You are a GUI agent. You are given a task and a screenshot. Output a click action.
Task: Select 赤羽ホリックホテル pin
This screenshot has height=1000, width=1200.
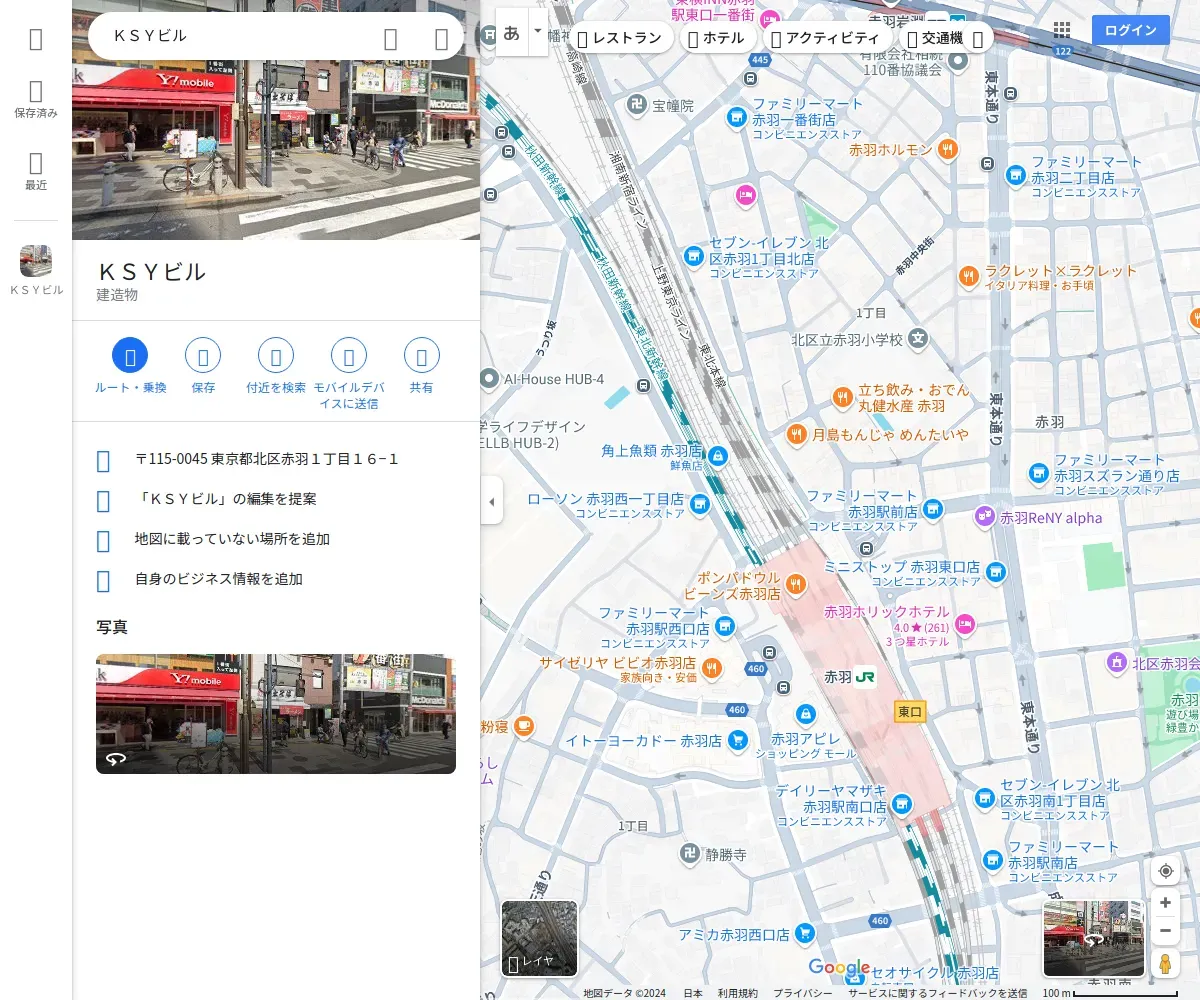pos(965,624)
